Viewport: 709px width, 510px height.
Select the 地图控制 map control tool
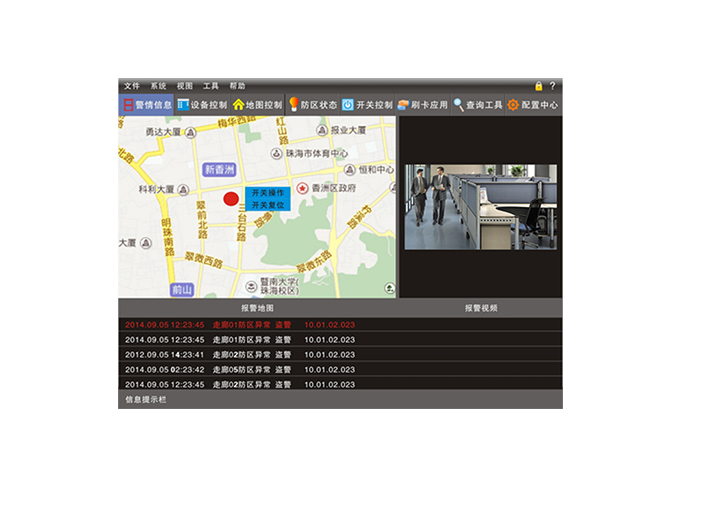click(x=257, y=104)
